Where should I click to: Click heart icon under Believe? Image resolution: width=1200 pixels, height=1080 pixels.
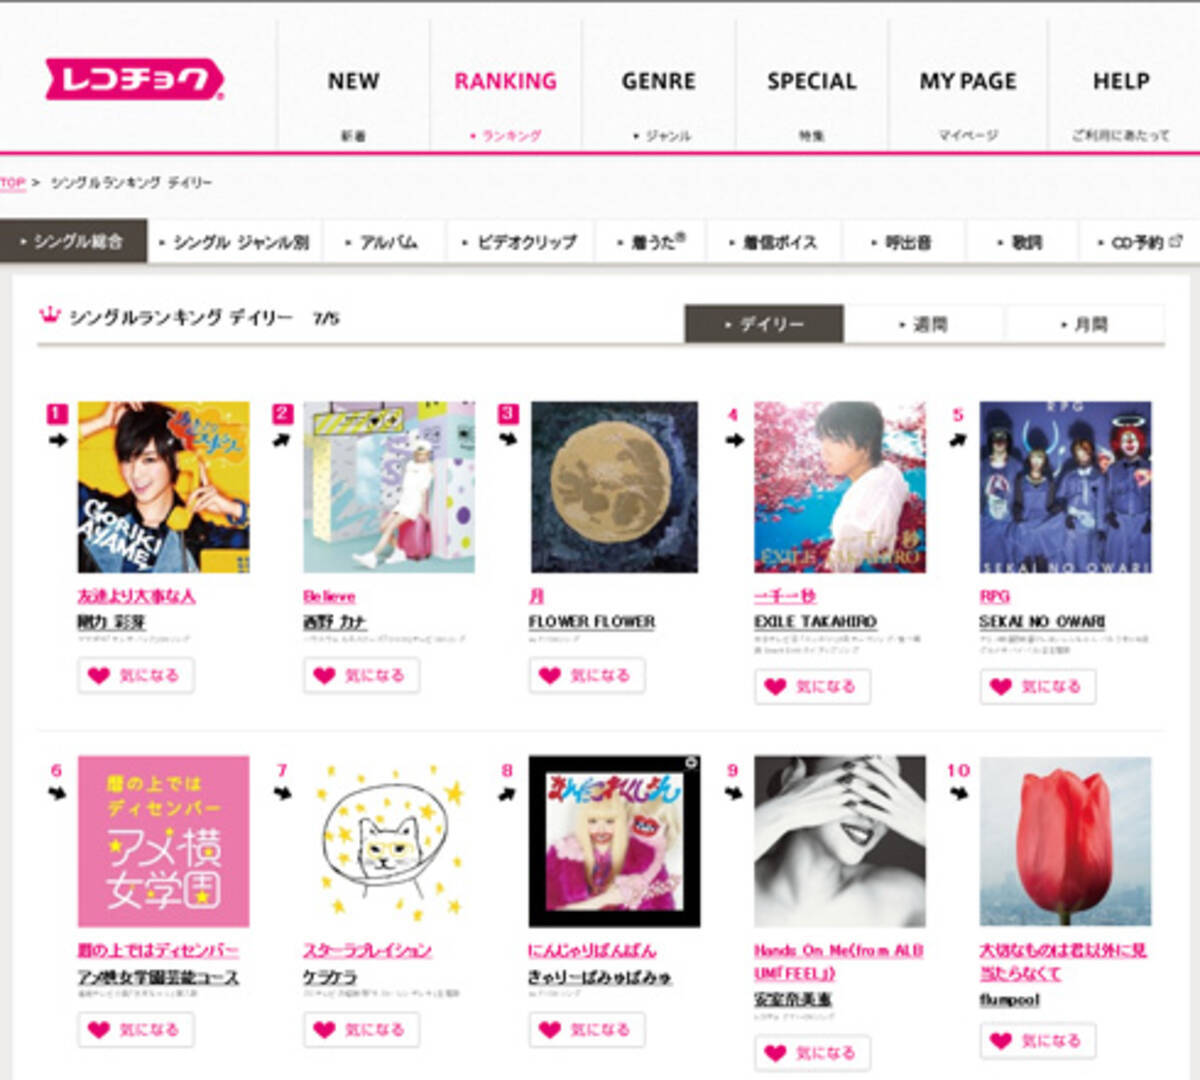tap(324, 675)
